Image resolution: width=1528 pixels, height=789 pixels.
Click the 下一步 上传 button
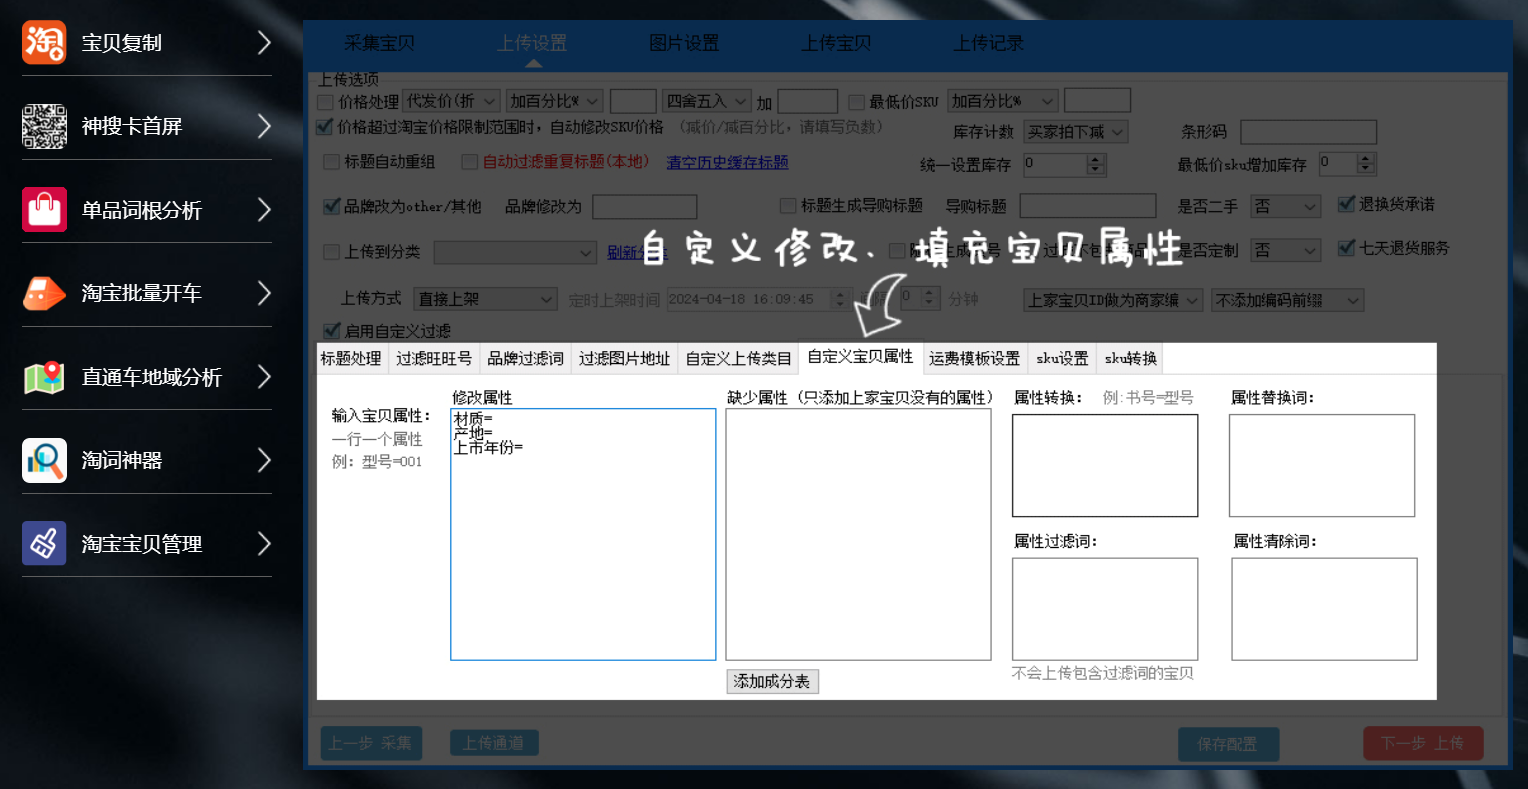tap(1423, 743)
